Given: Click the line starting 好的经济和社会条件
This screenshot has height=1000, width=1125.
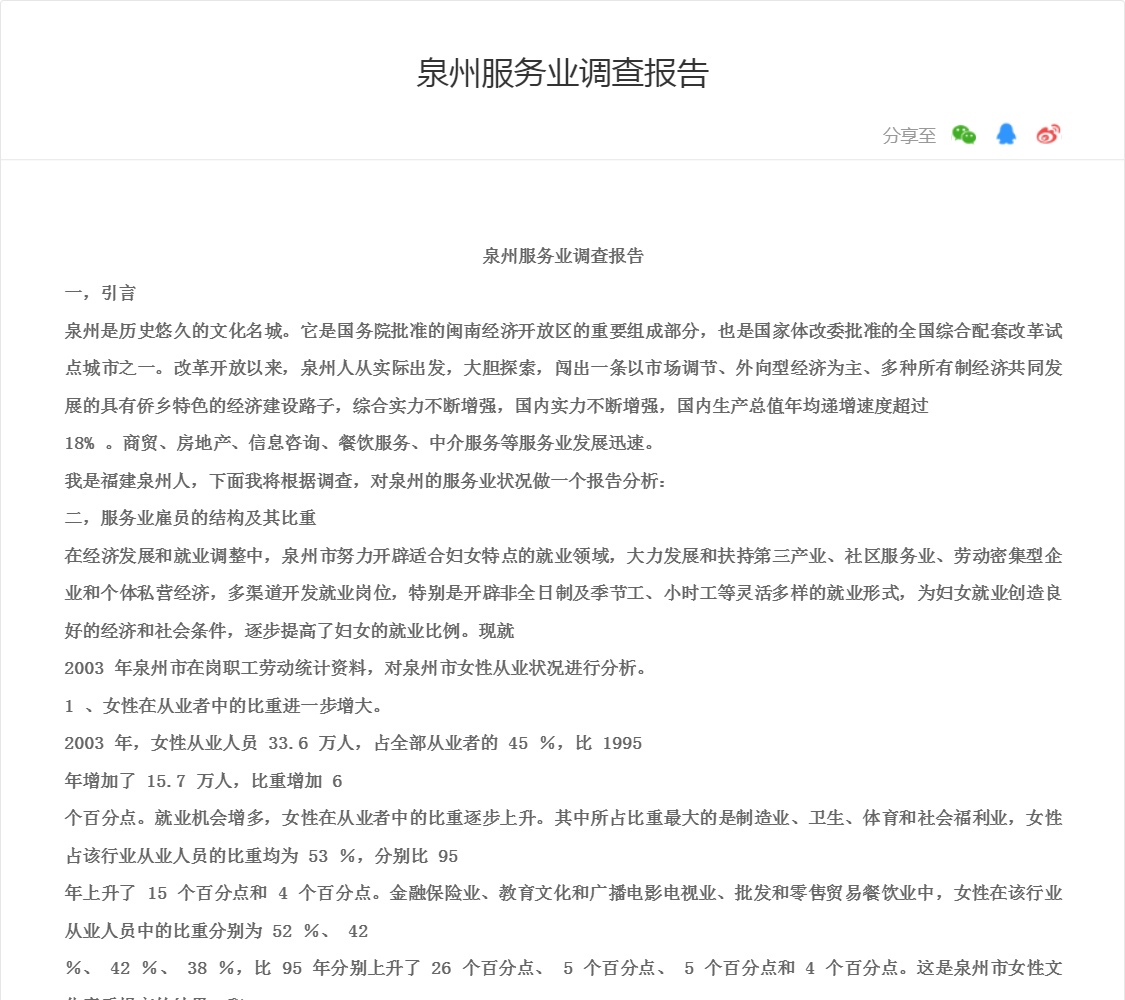Looking at the screenshot, I should (290, 631).
